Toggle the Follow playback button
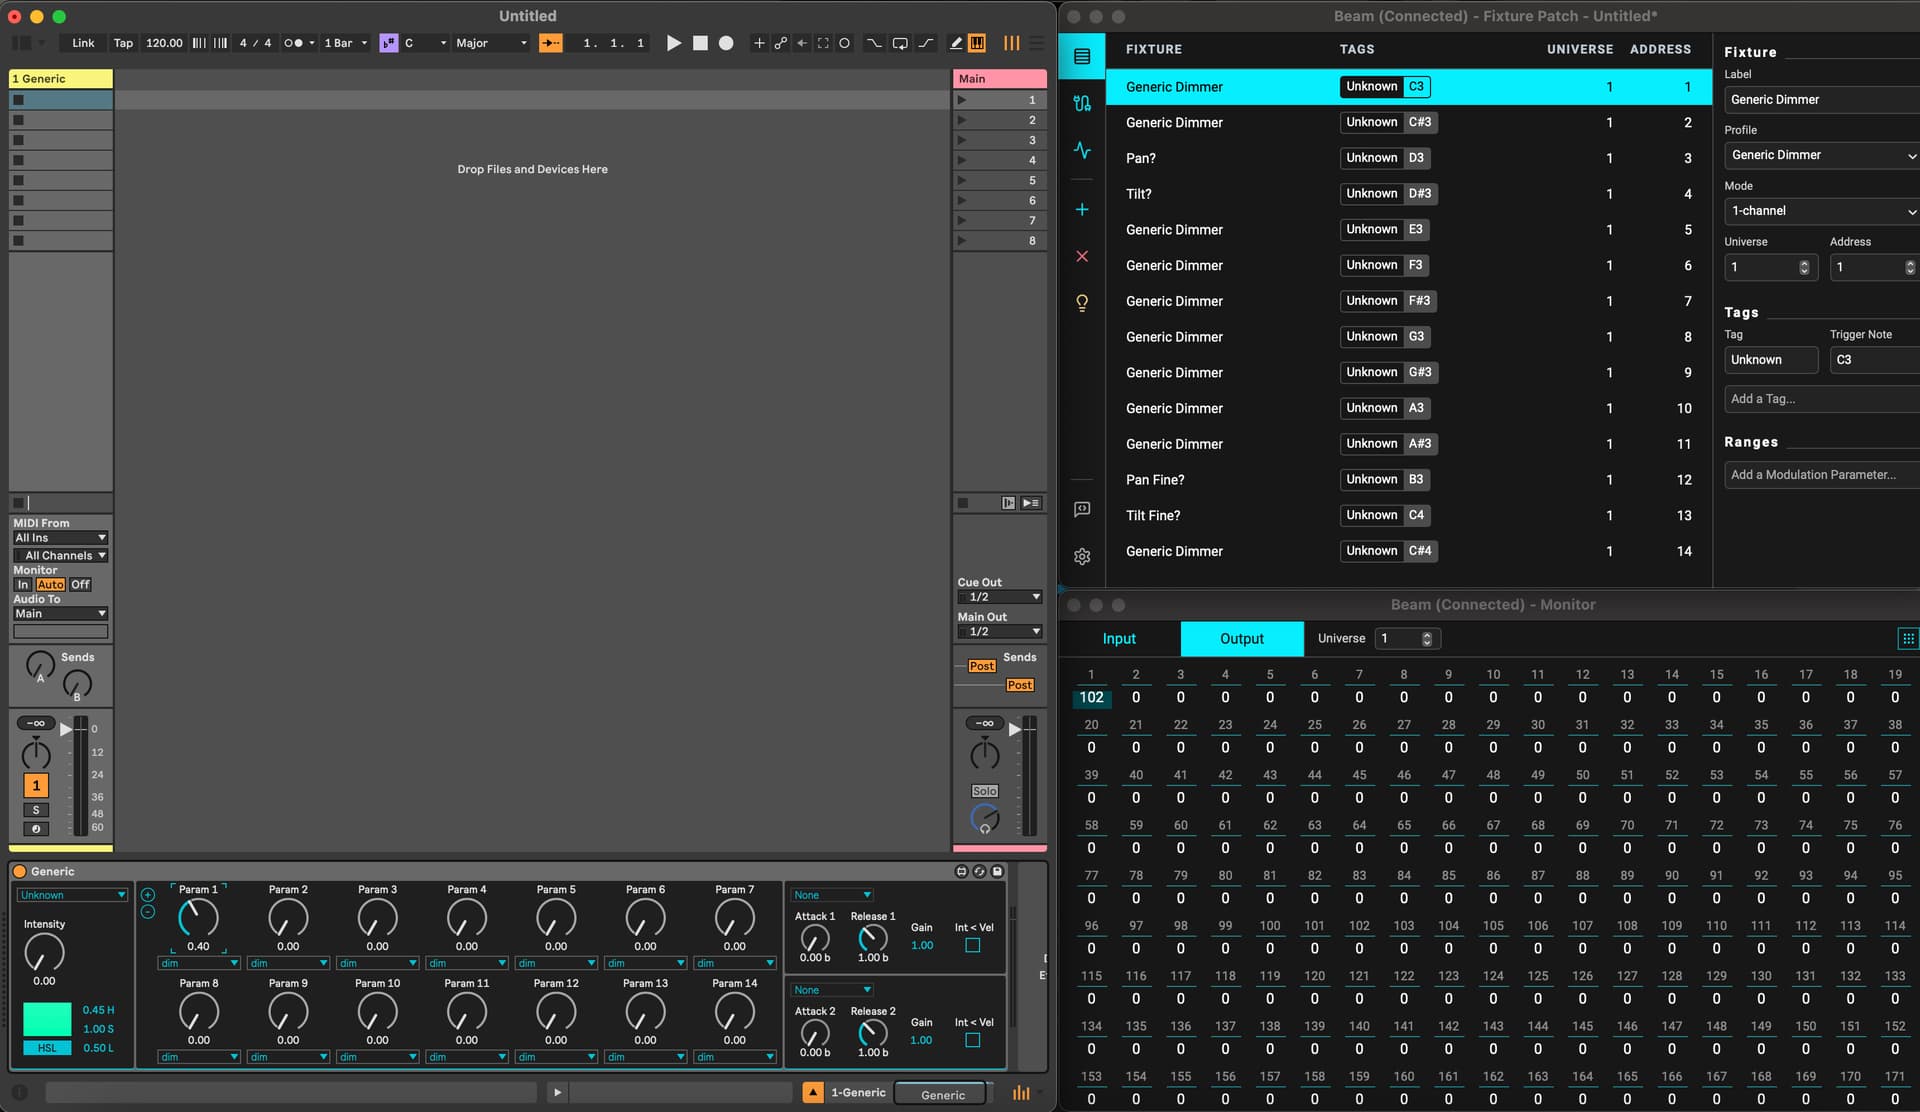1920x1112 pixels. [550, 43]
